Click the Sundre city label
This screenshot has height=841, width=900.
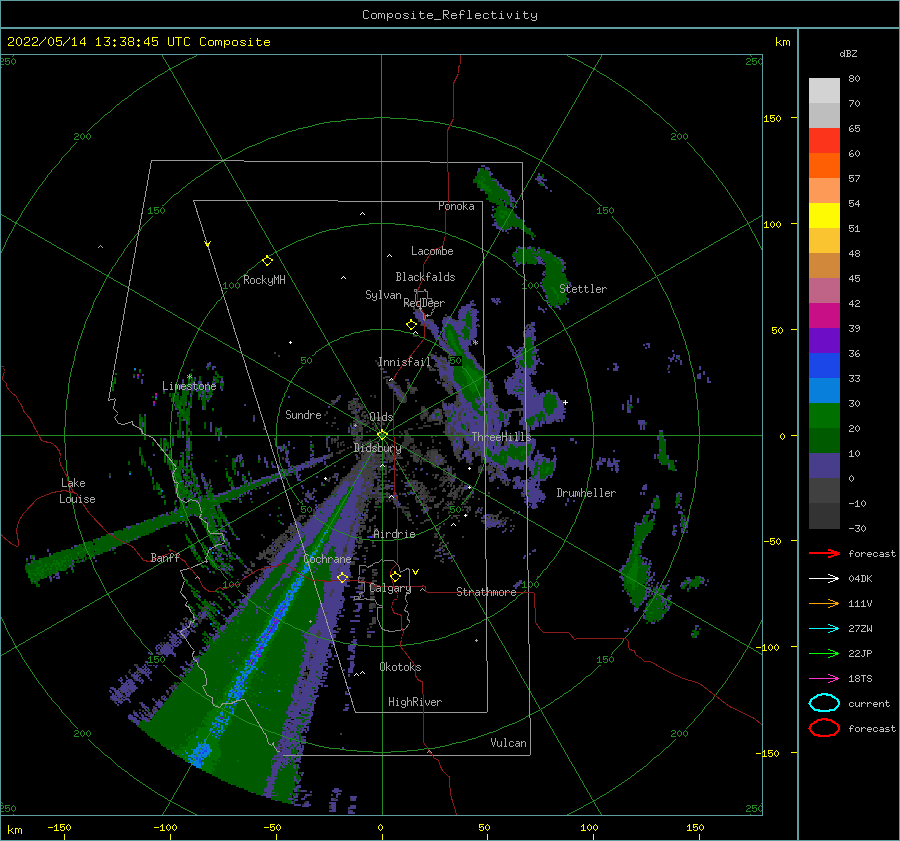click(303, 415)
